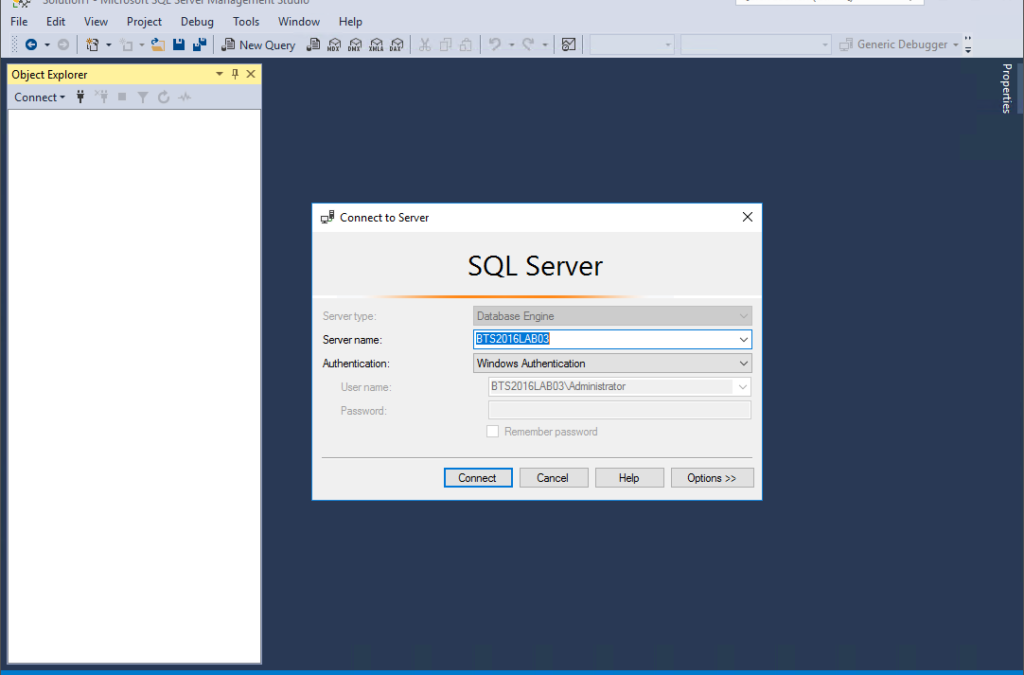Click the Refresh icon in Object Explorer
Image resolution: width=1024 pixels, height=675 pixels.
click(164, 97)
